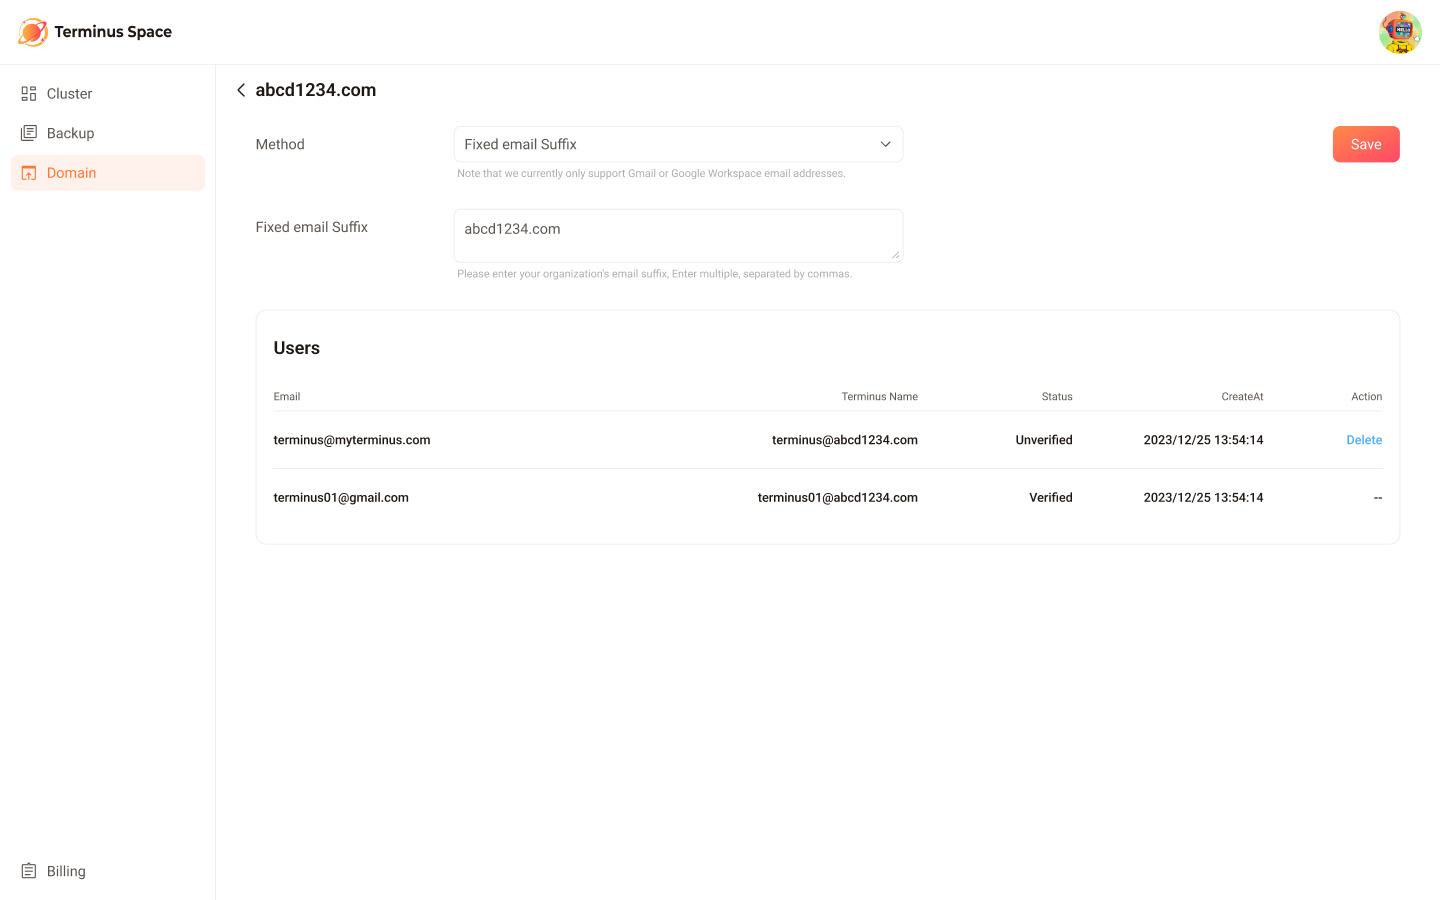This screenshot has height=900, width=1440.
Task: Go back using the left chevron arrow
Action: tap(241, 90)
